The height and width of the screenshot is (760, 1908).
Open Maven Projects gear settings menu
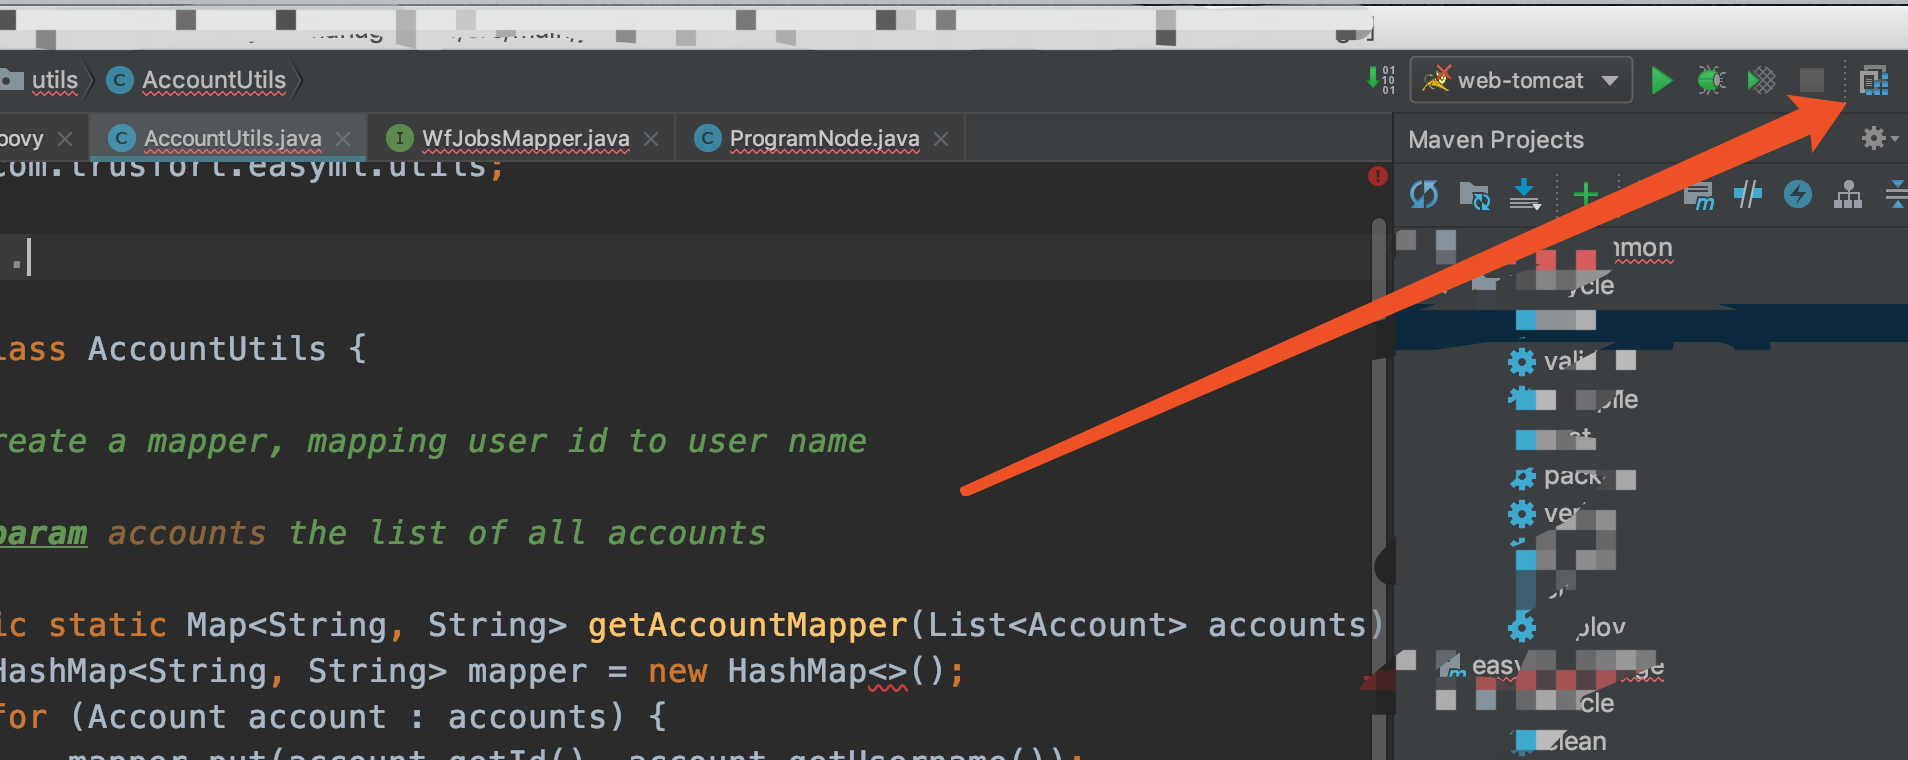coord(1878,138)
